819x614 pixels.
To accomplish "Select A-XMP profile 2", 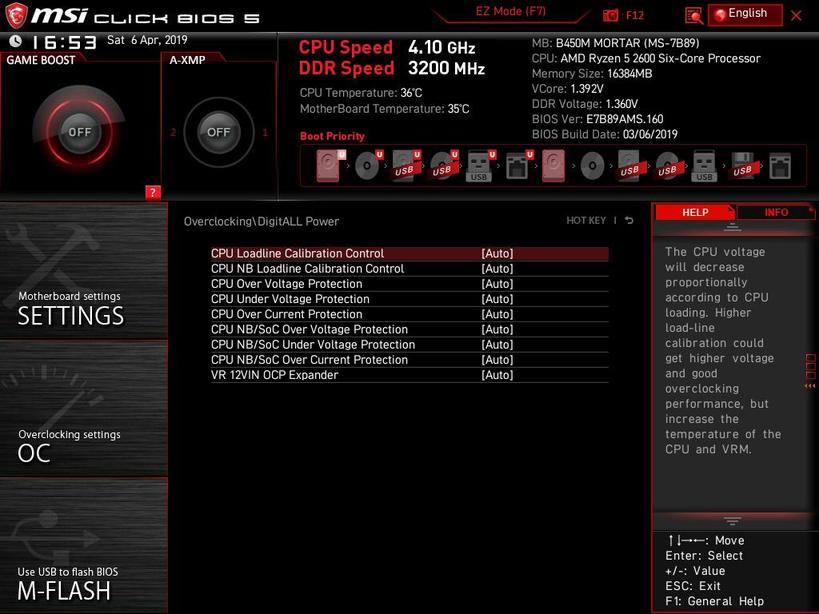I will coord(173,132).
